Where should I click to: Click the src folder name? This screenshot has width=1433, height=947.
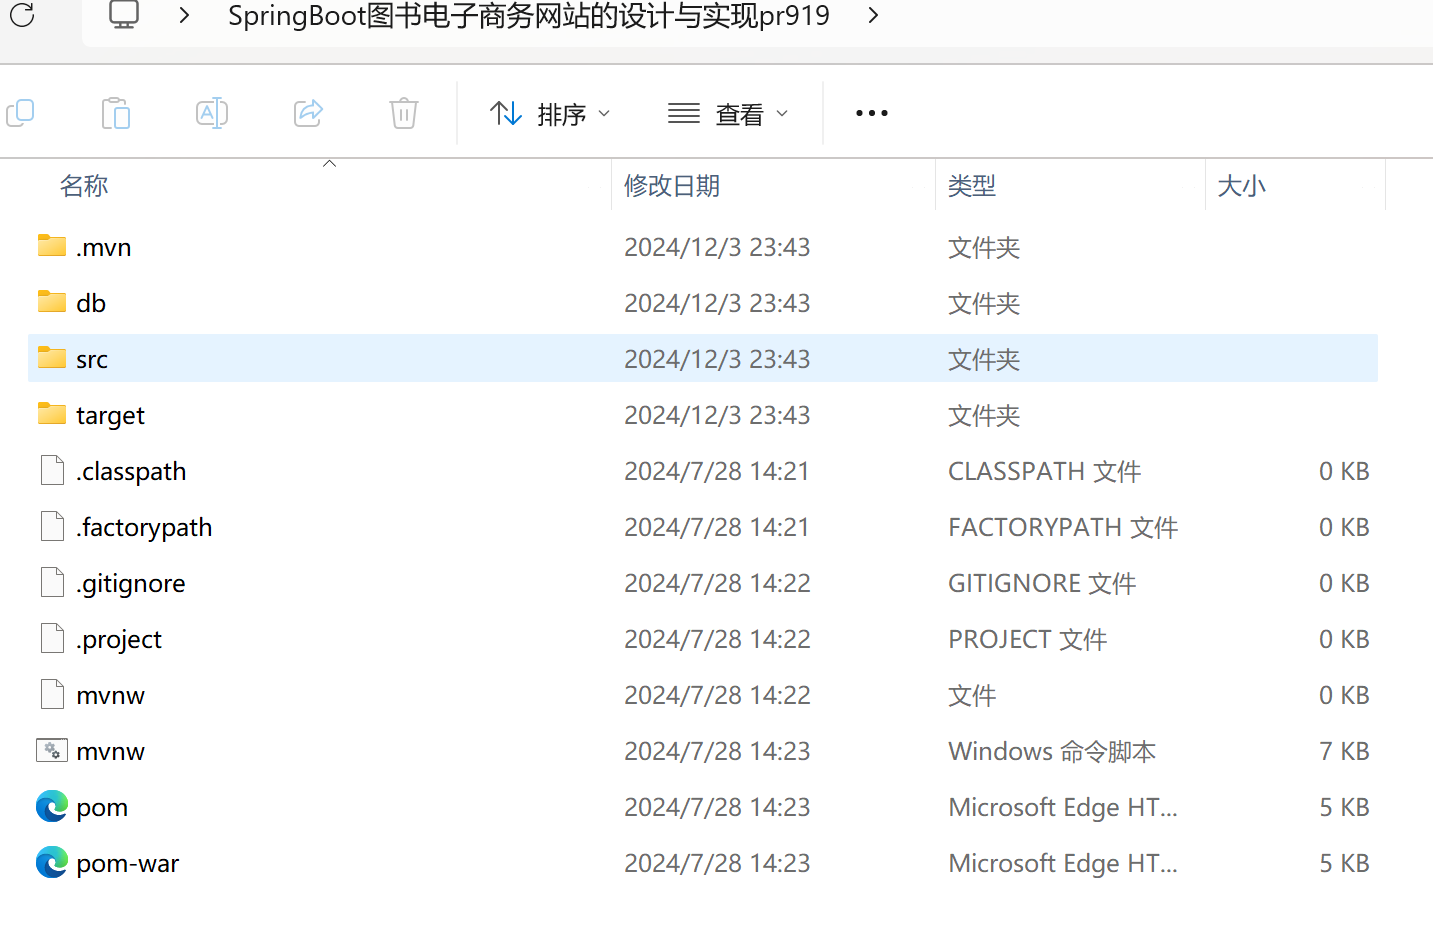tap(92, 360)
